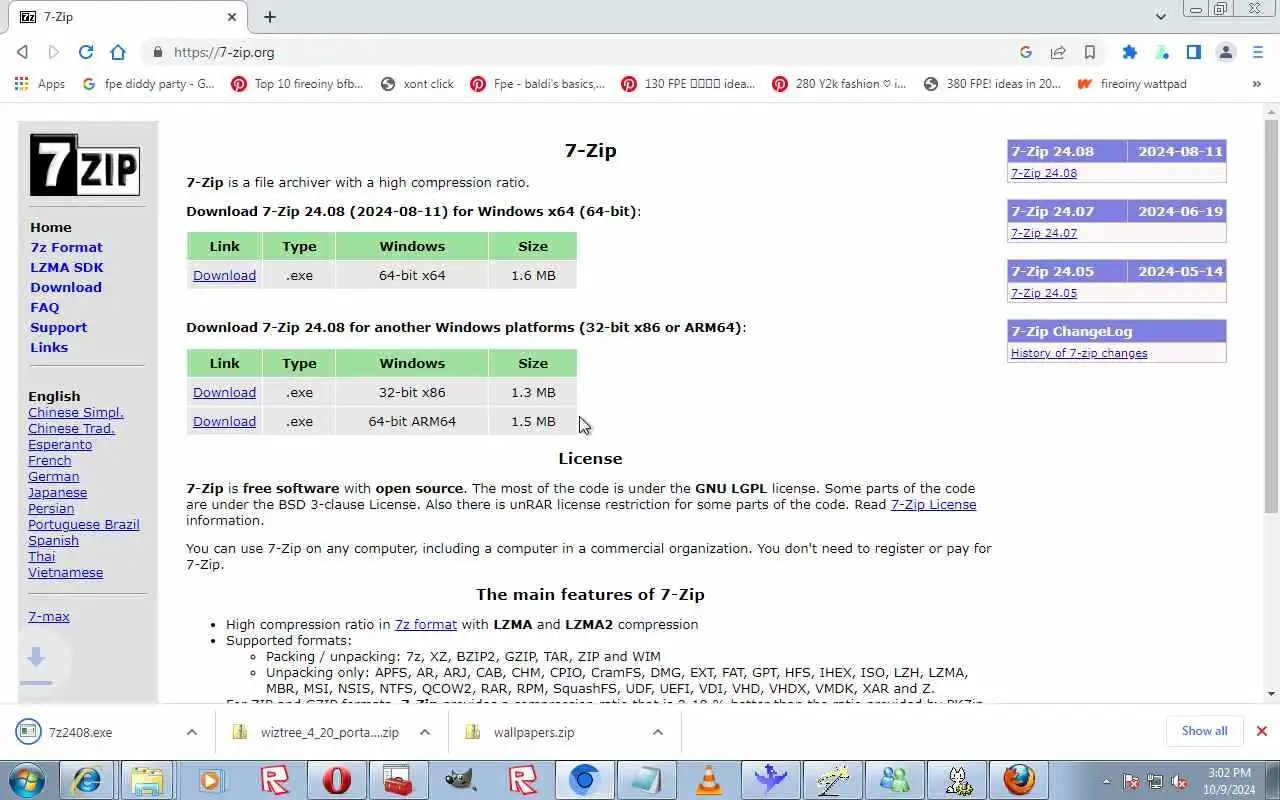Show hidden system tray icons

pos(1107,780)
